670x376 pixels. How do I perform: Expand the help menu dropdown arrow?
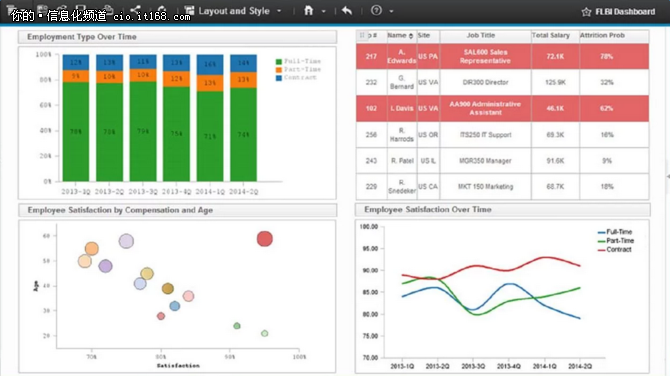[391, 11]
